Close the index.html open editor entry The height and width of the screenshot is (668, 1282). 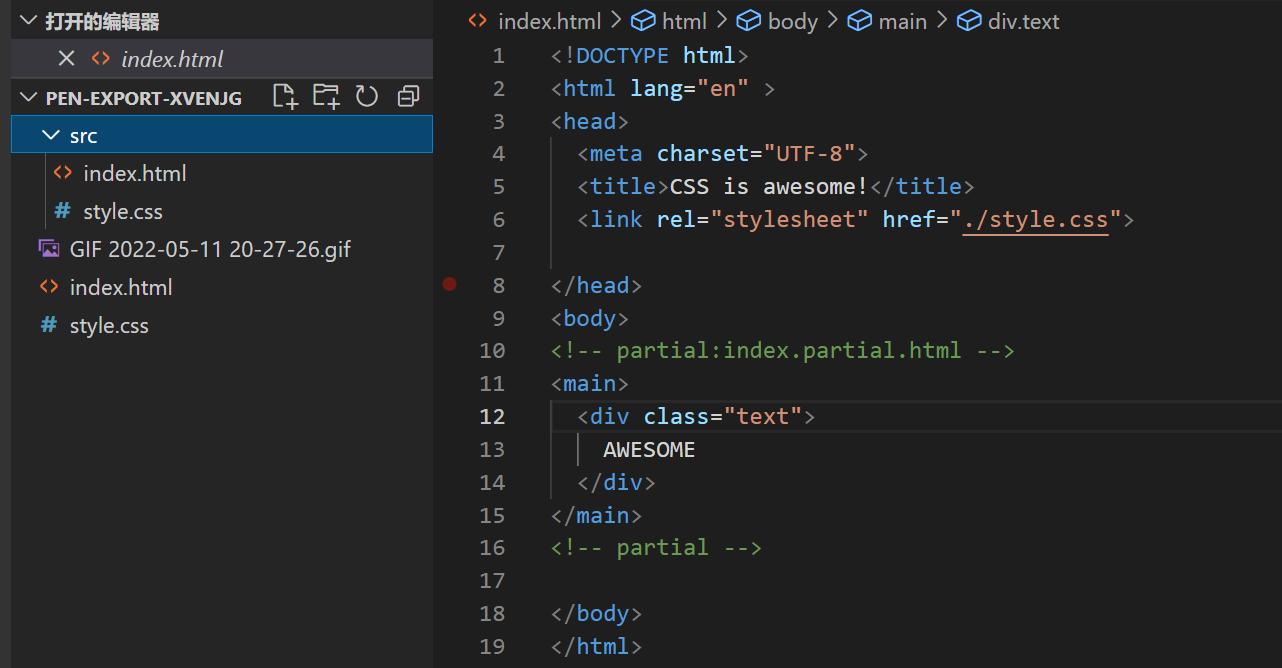point(67,59)
